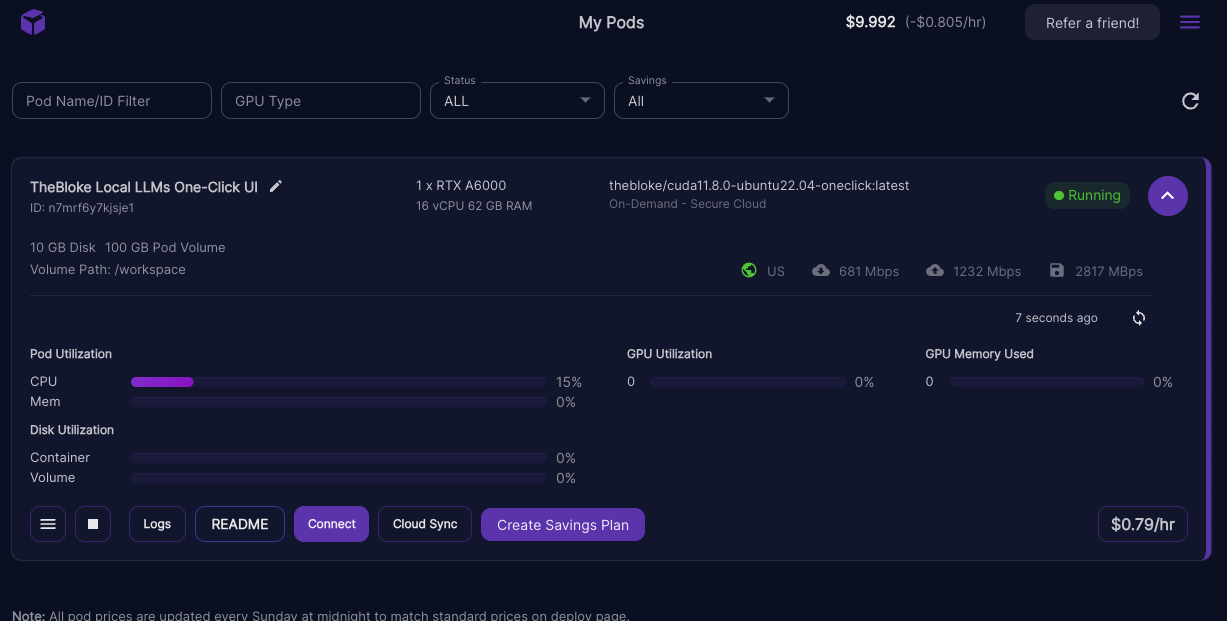Click the upload cloud icon for 681 Mbps
The width and height of the screenshot is (1227, 621).
(821, 271)
